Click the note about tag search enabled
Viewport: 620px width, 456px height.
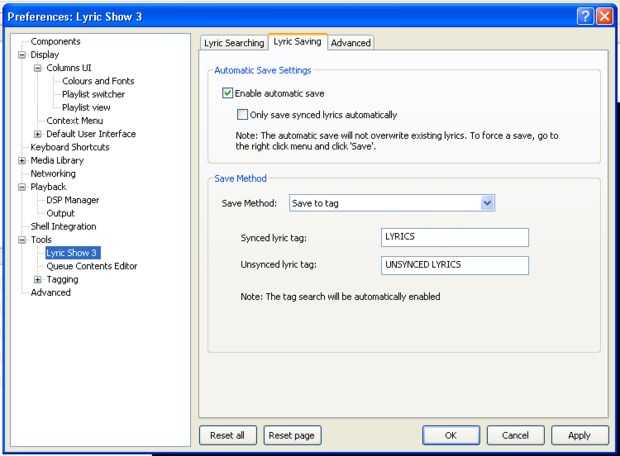point(340,297)
